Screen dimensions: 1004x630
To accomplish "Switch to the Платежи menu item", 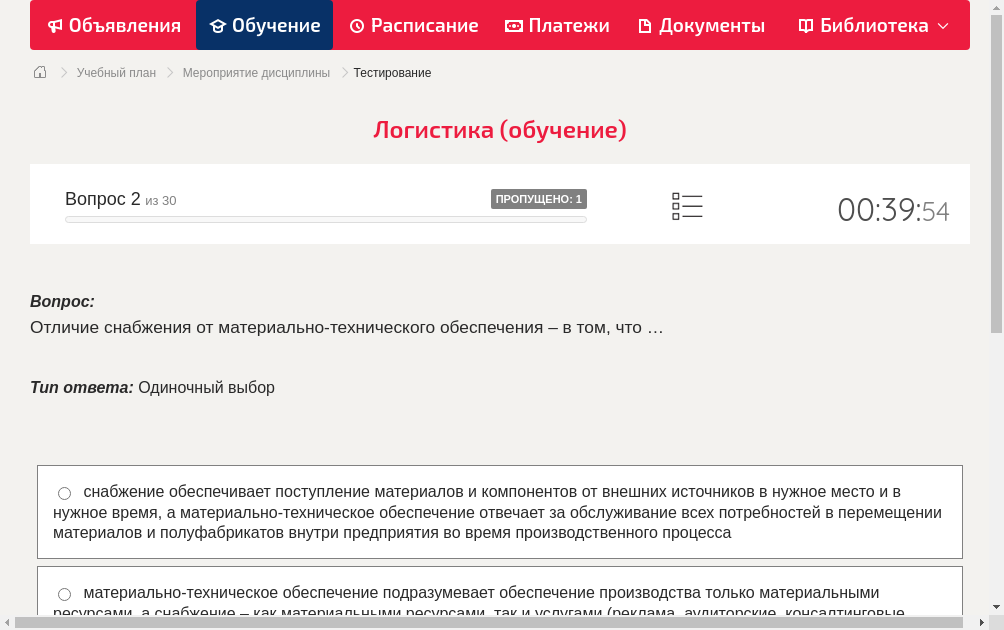I will (557, 25).
